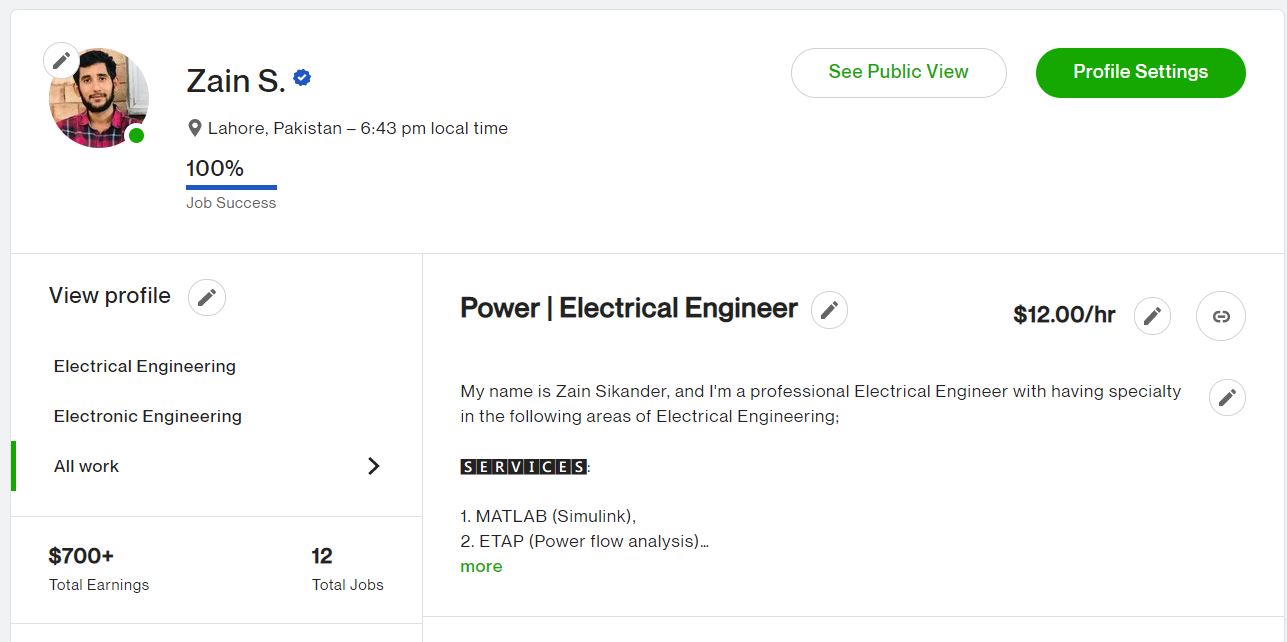Select Electrical Engineering specialized profile

click(x=145, y=366)
